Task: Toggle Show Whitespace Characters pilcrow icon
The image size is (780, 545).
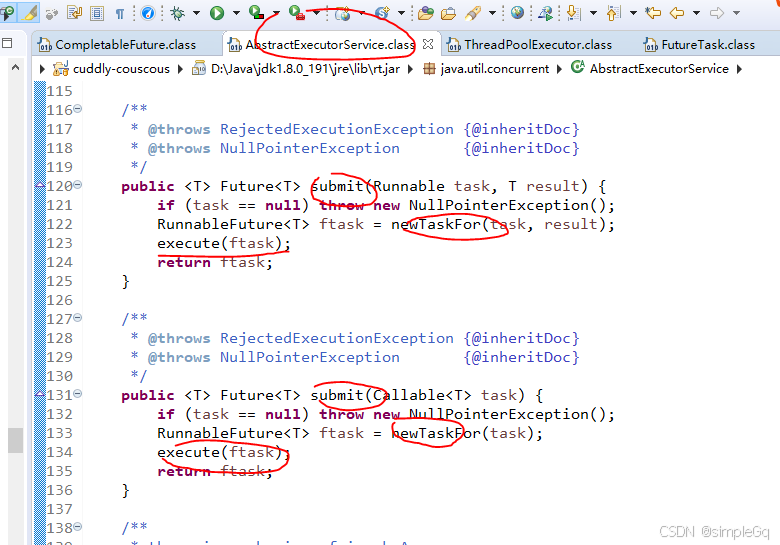Action: pos(120,13)
